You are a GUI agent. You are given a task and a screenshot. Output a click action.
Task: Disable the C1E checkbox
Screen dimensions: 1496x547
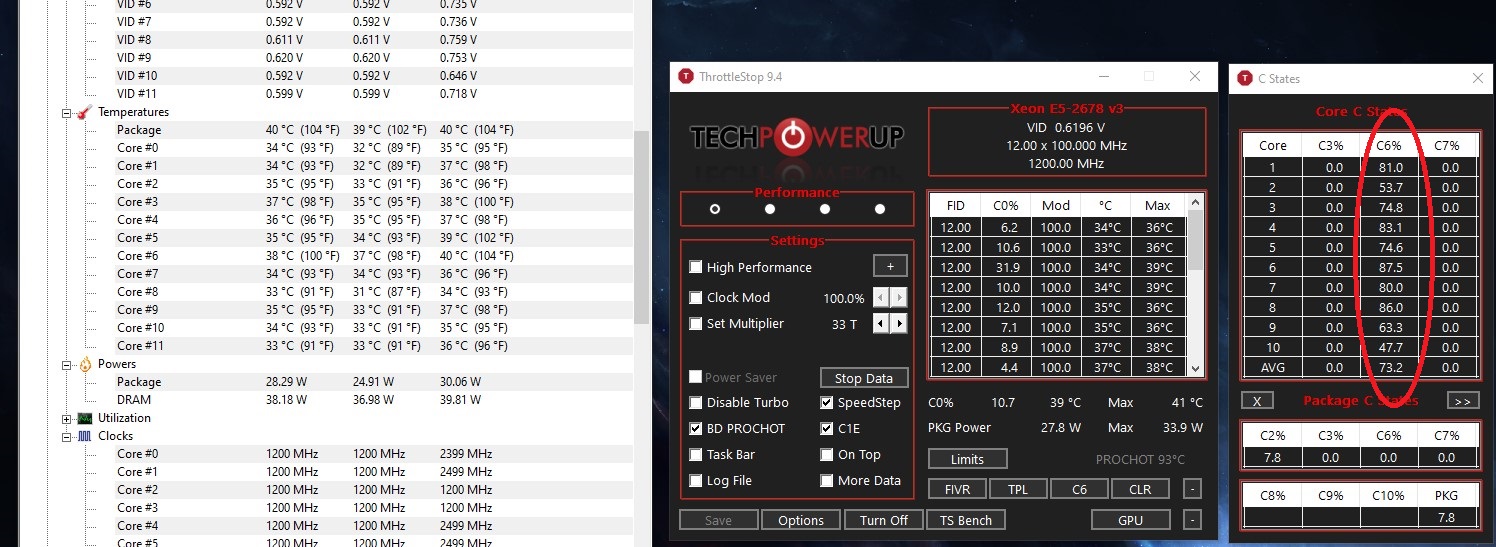827,428
